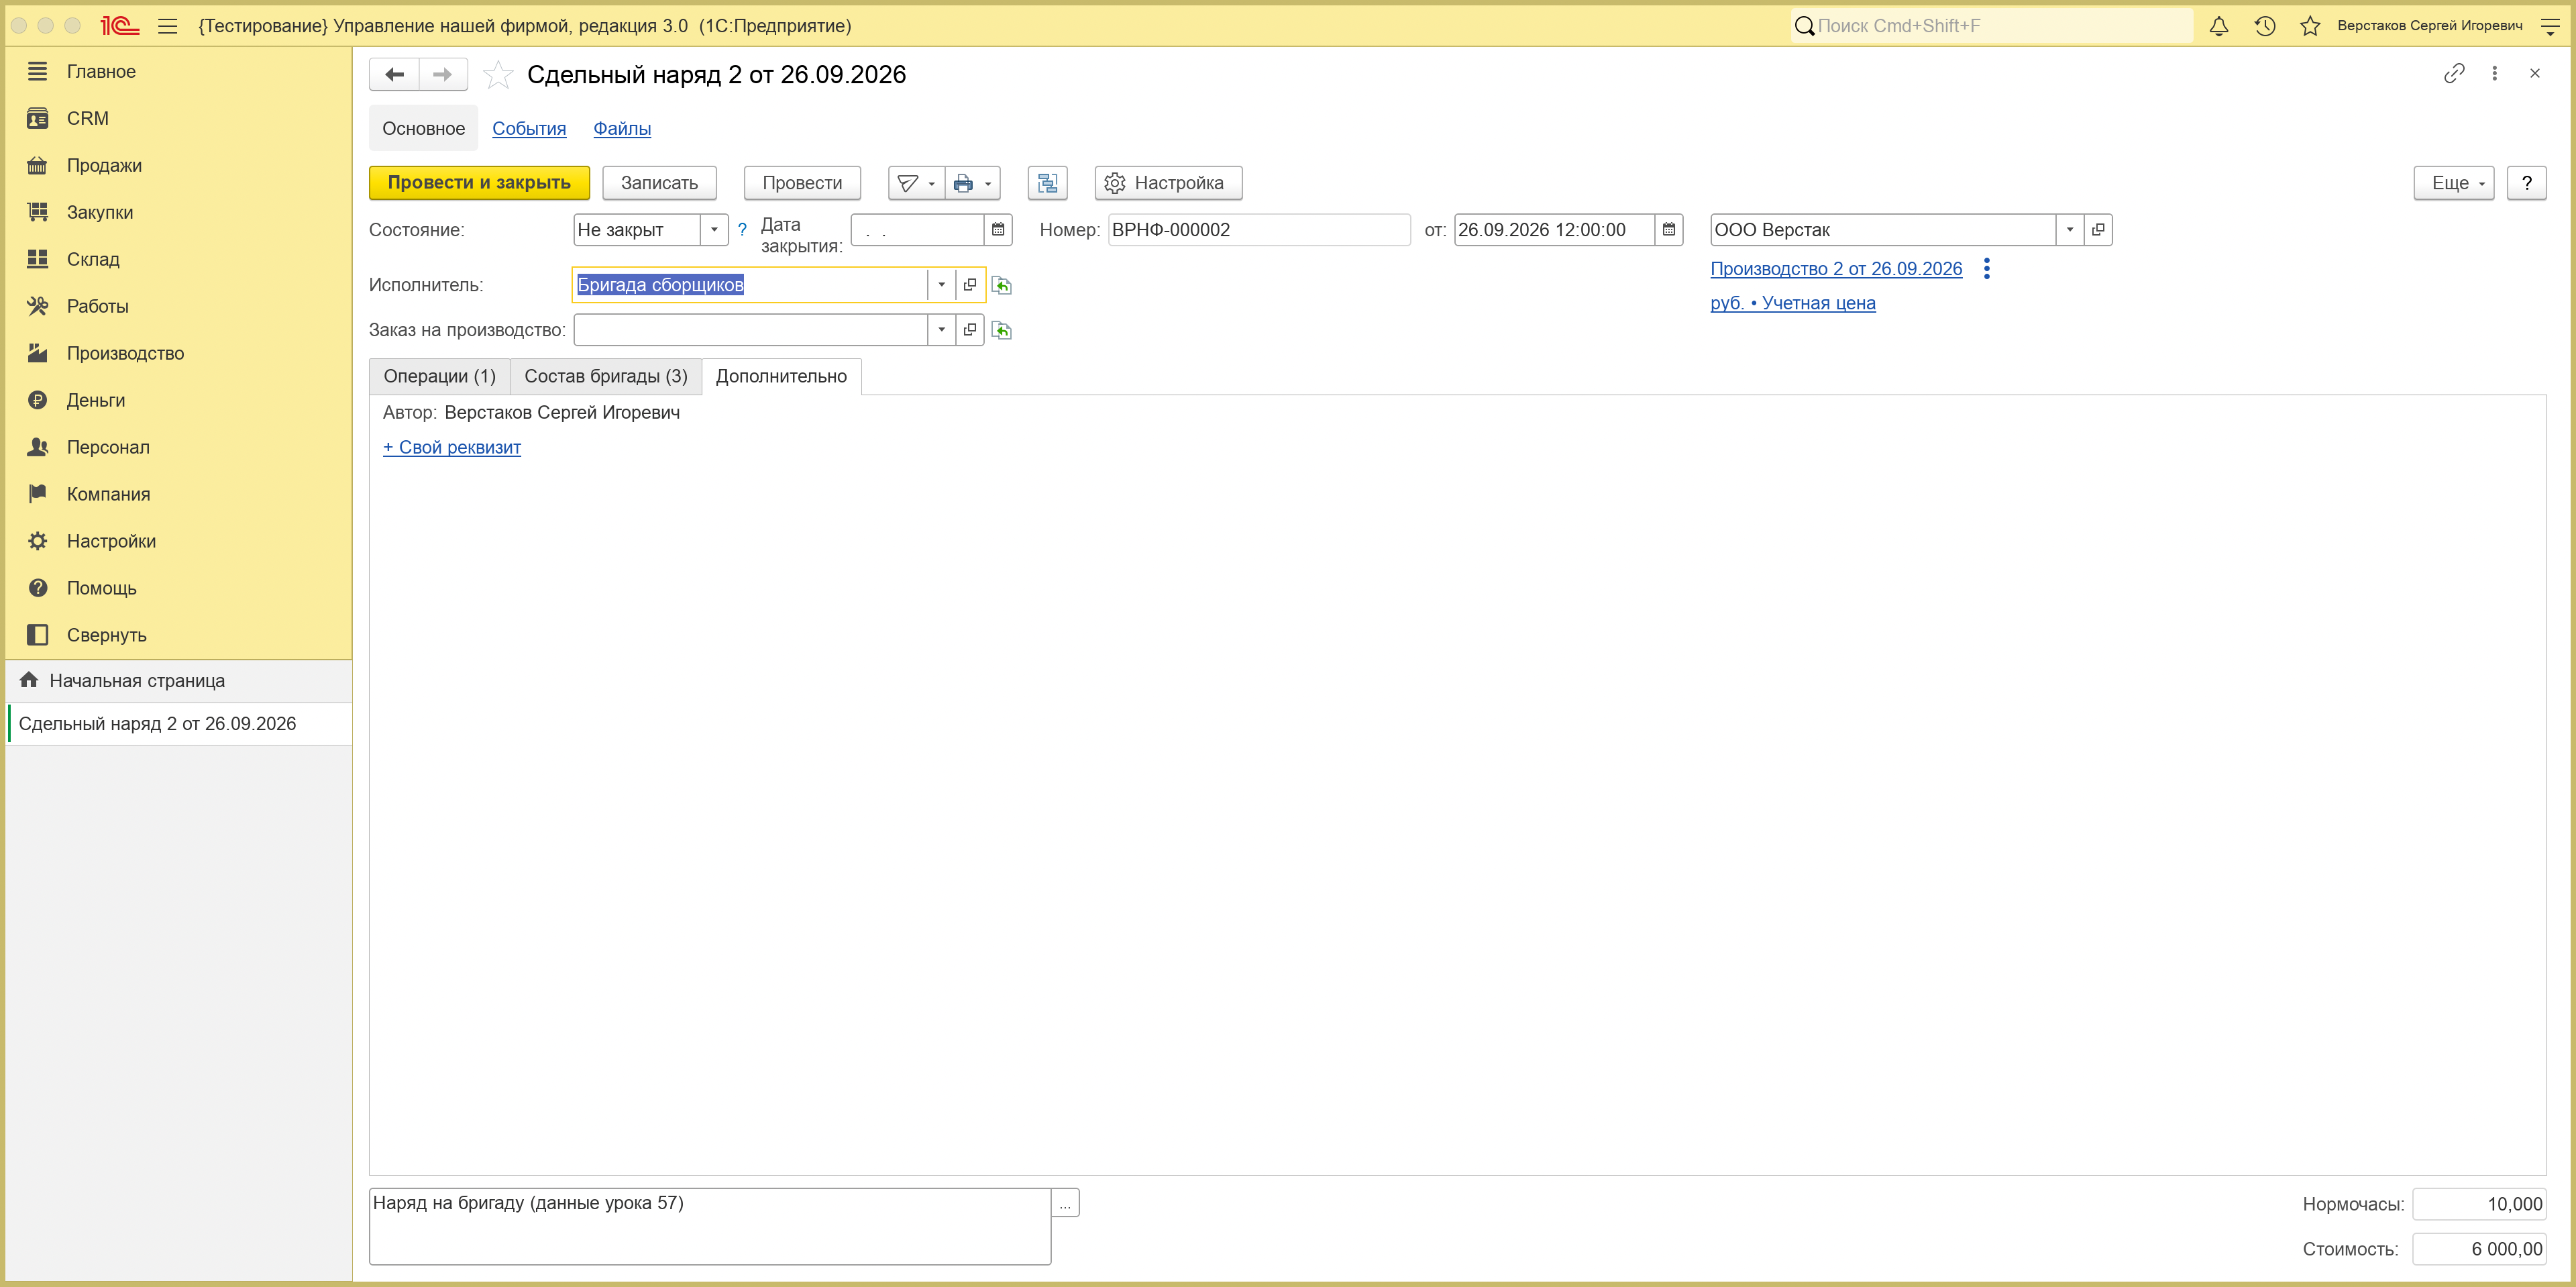Click the comment ellipsis button
2576x1287 pixels.
coord(1065,1203)
